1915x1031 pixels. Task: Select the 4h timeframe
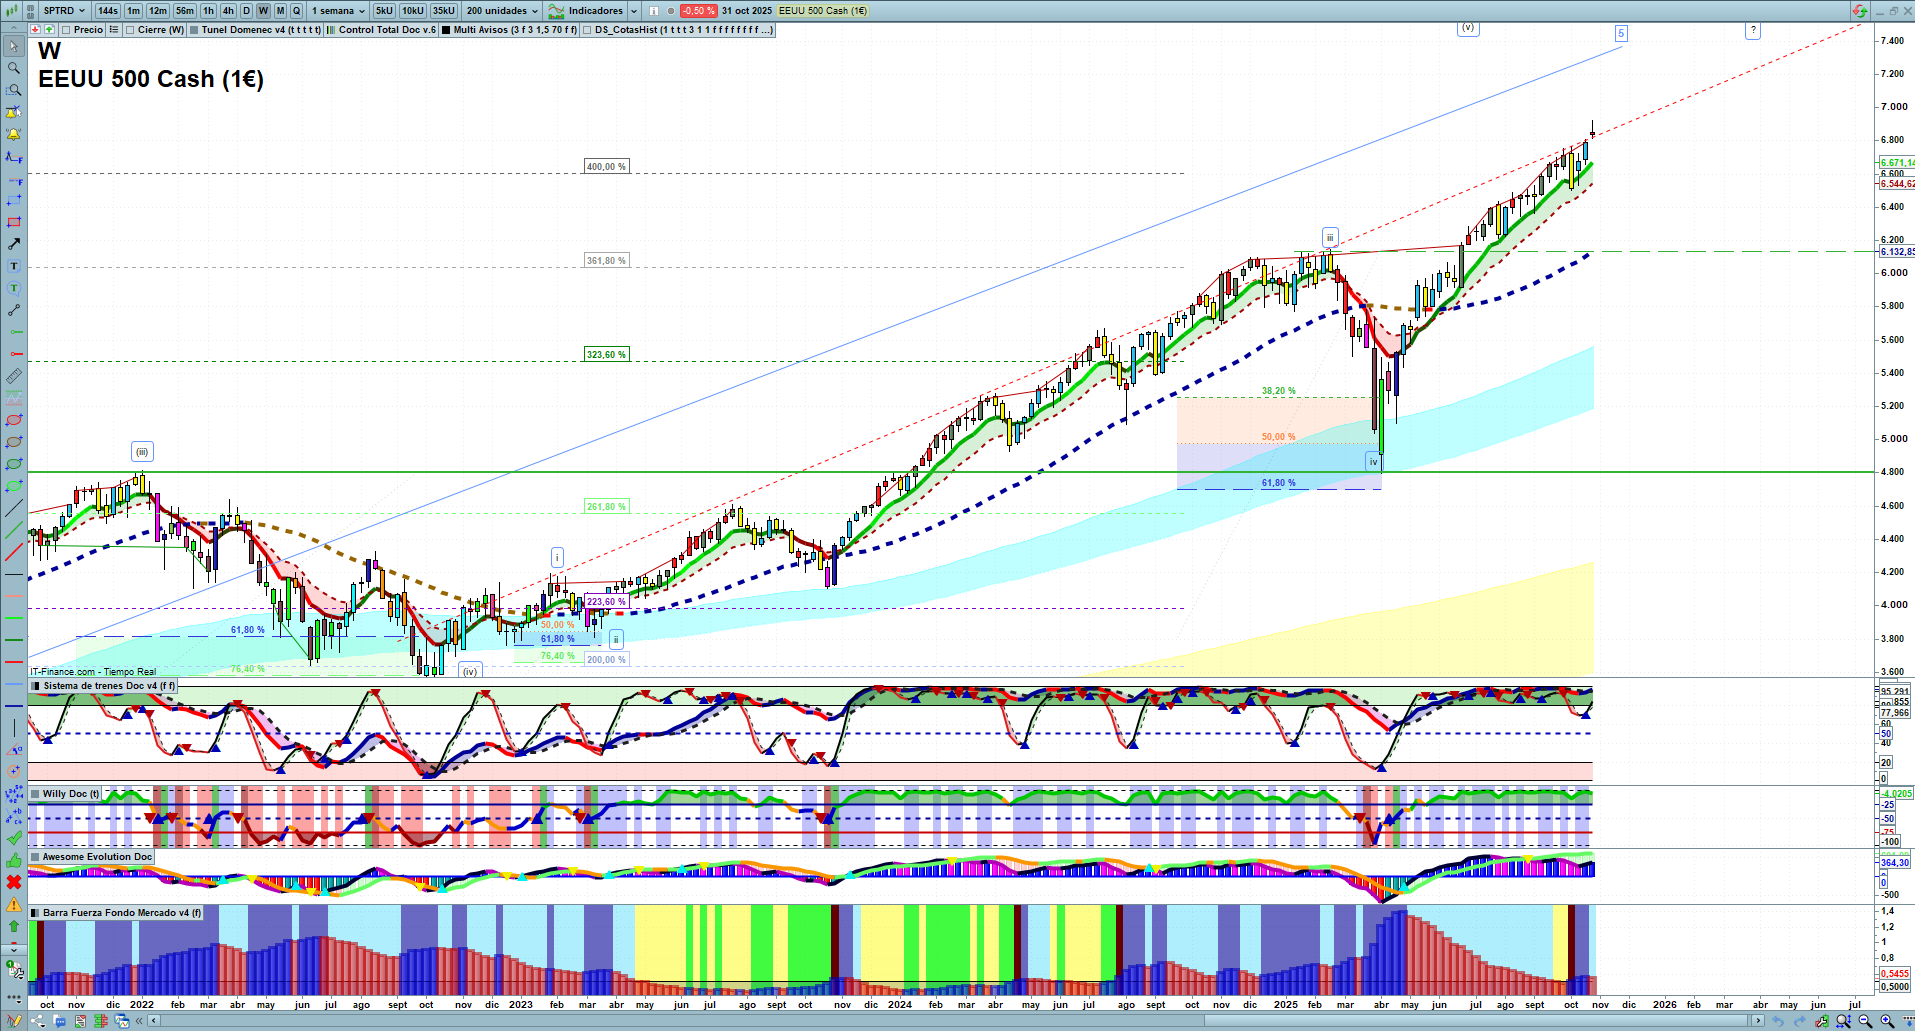[x=228, y=11]
